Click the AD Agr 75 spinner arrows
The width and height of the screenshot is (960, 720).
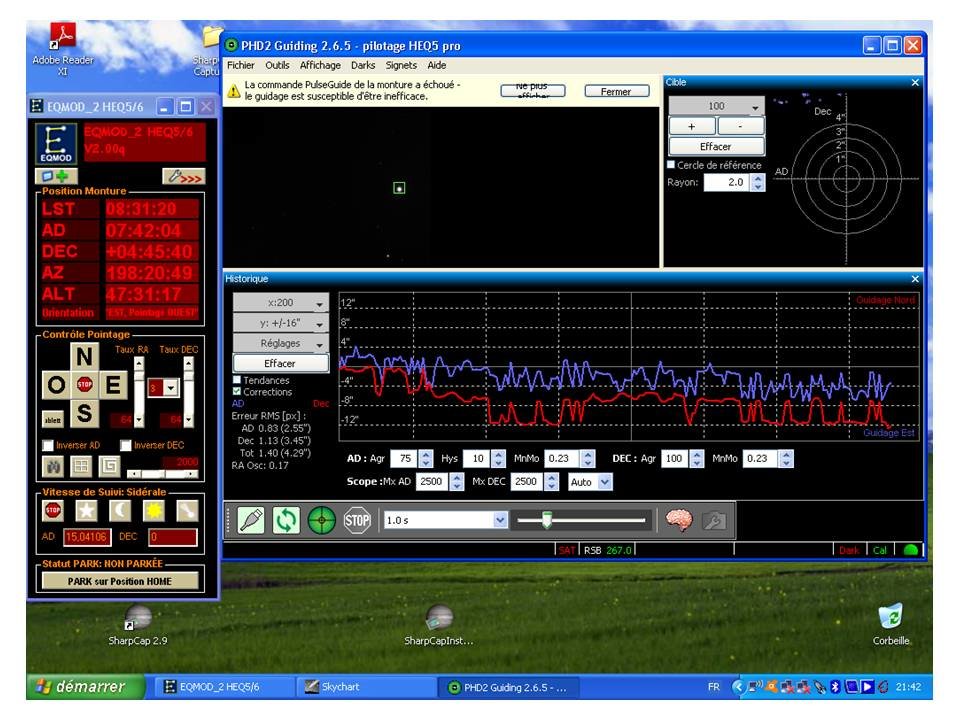click(x=426, y=459)
